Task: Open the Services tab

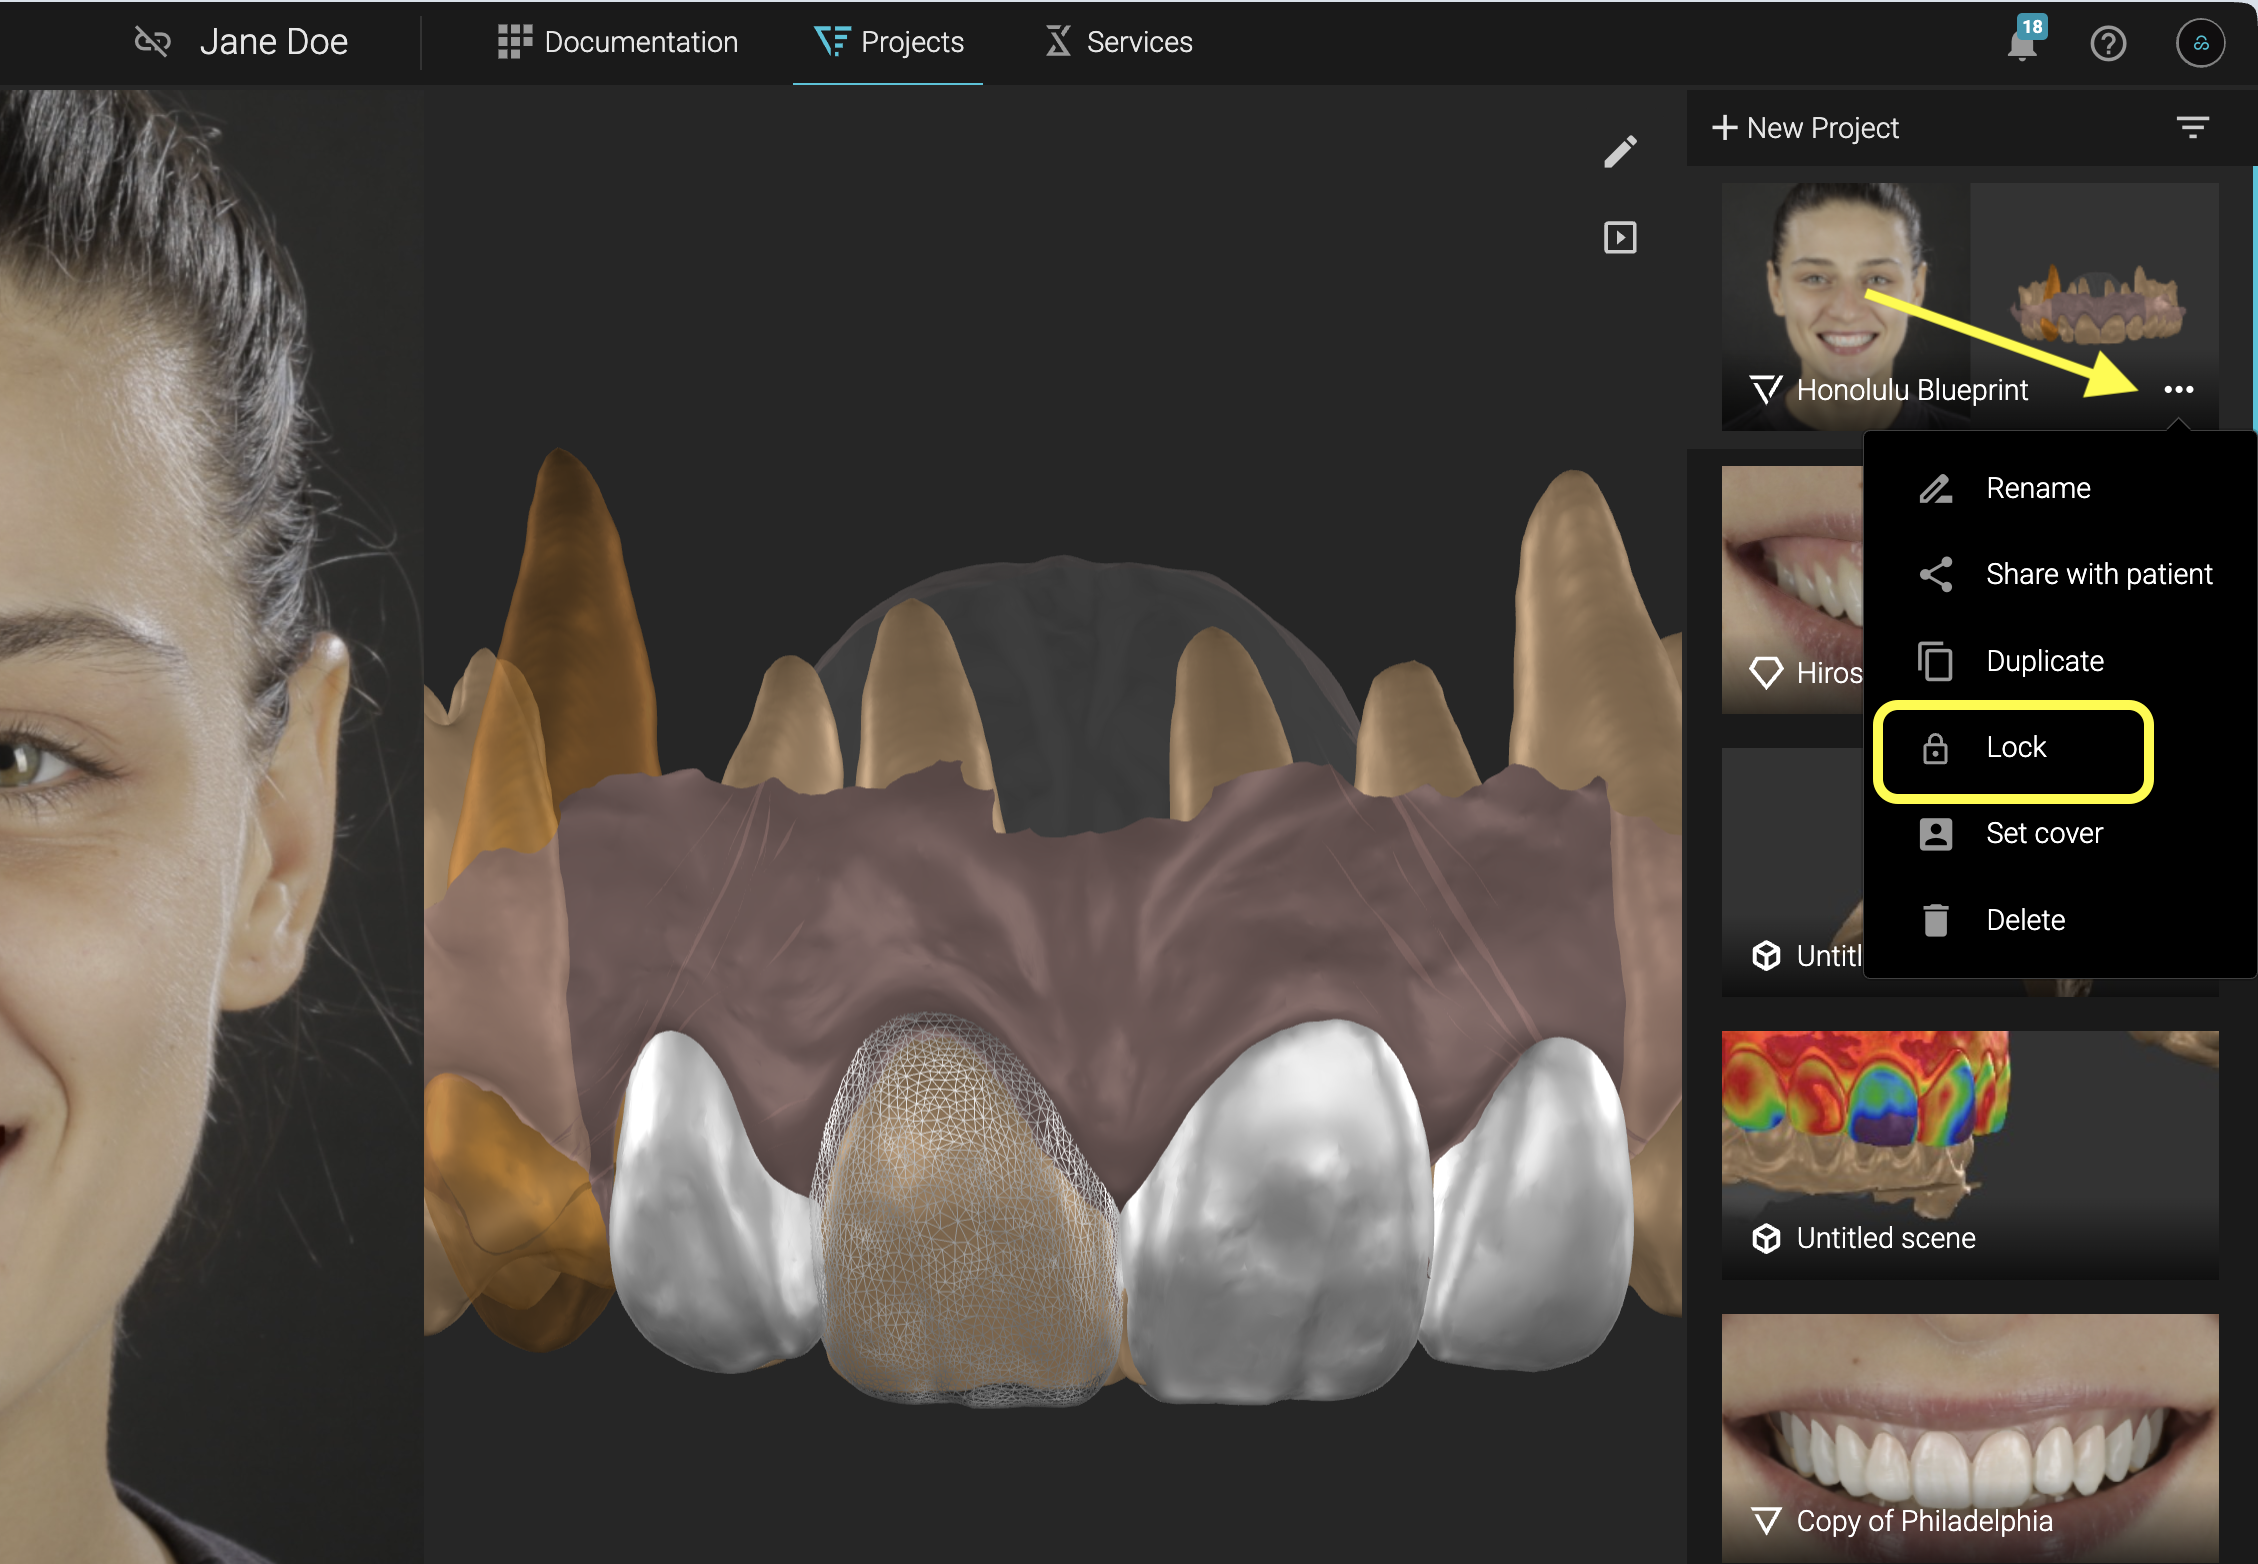Action: pos(1118,42)
